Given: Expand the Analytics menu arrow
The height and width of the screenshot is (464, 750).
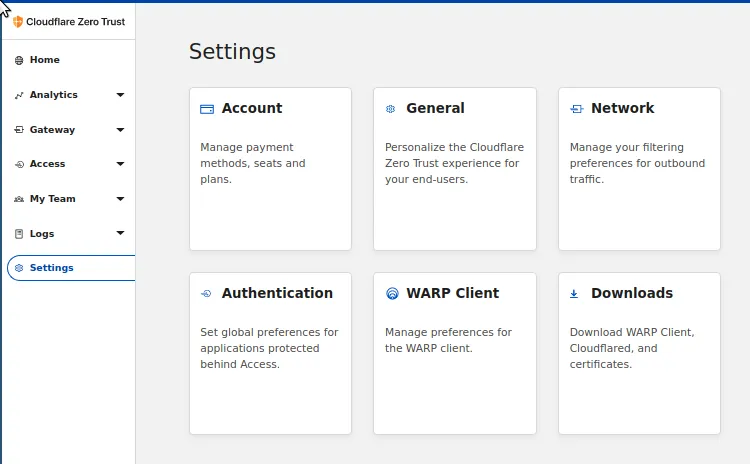Looking at the screenshot, I should 120,95.
